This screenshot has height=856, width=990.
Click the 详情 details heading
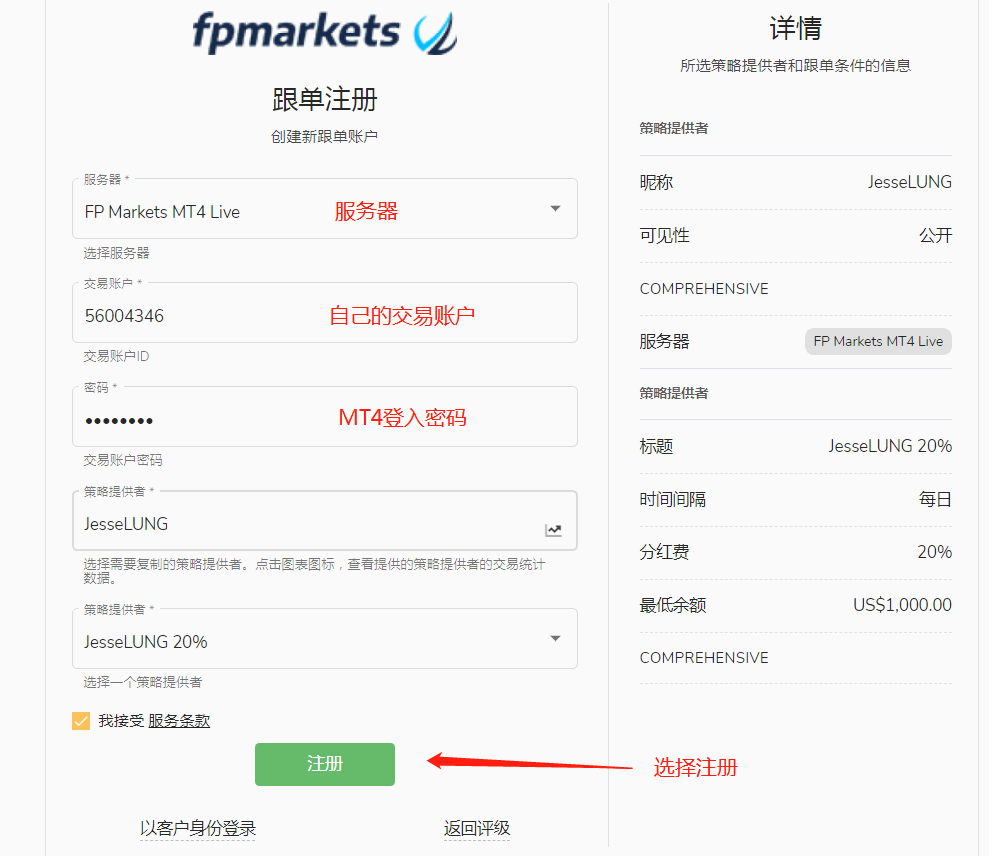click(796, 28)
